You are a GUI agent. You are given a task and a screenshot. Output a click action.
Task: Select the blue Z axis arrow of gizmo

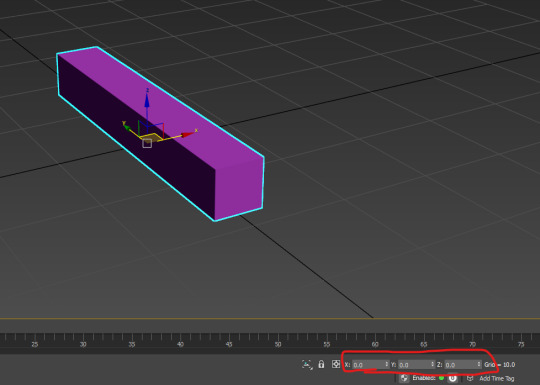(x=147, y=100)
